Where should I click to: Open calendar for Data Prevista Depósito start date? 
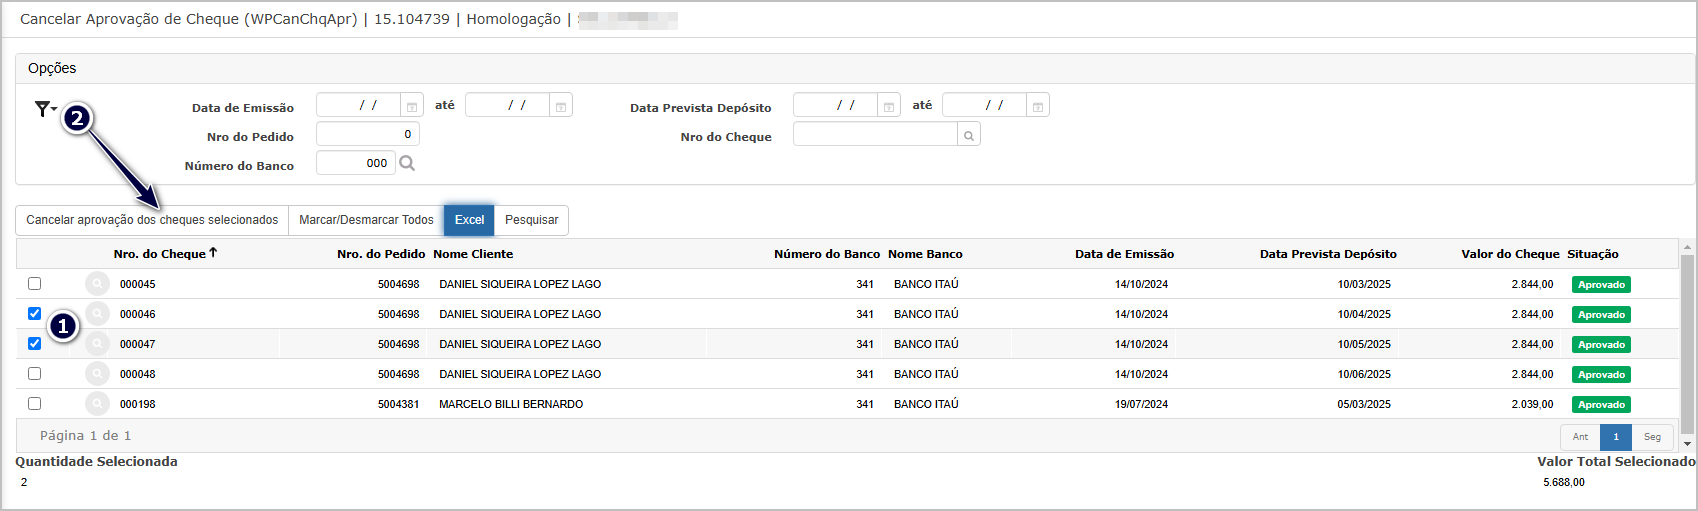click(888, 106)
